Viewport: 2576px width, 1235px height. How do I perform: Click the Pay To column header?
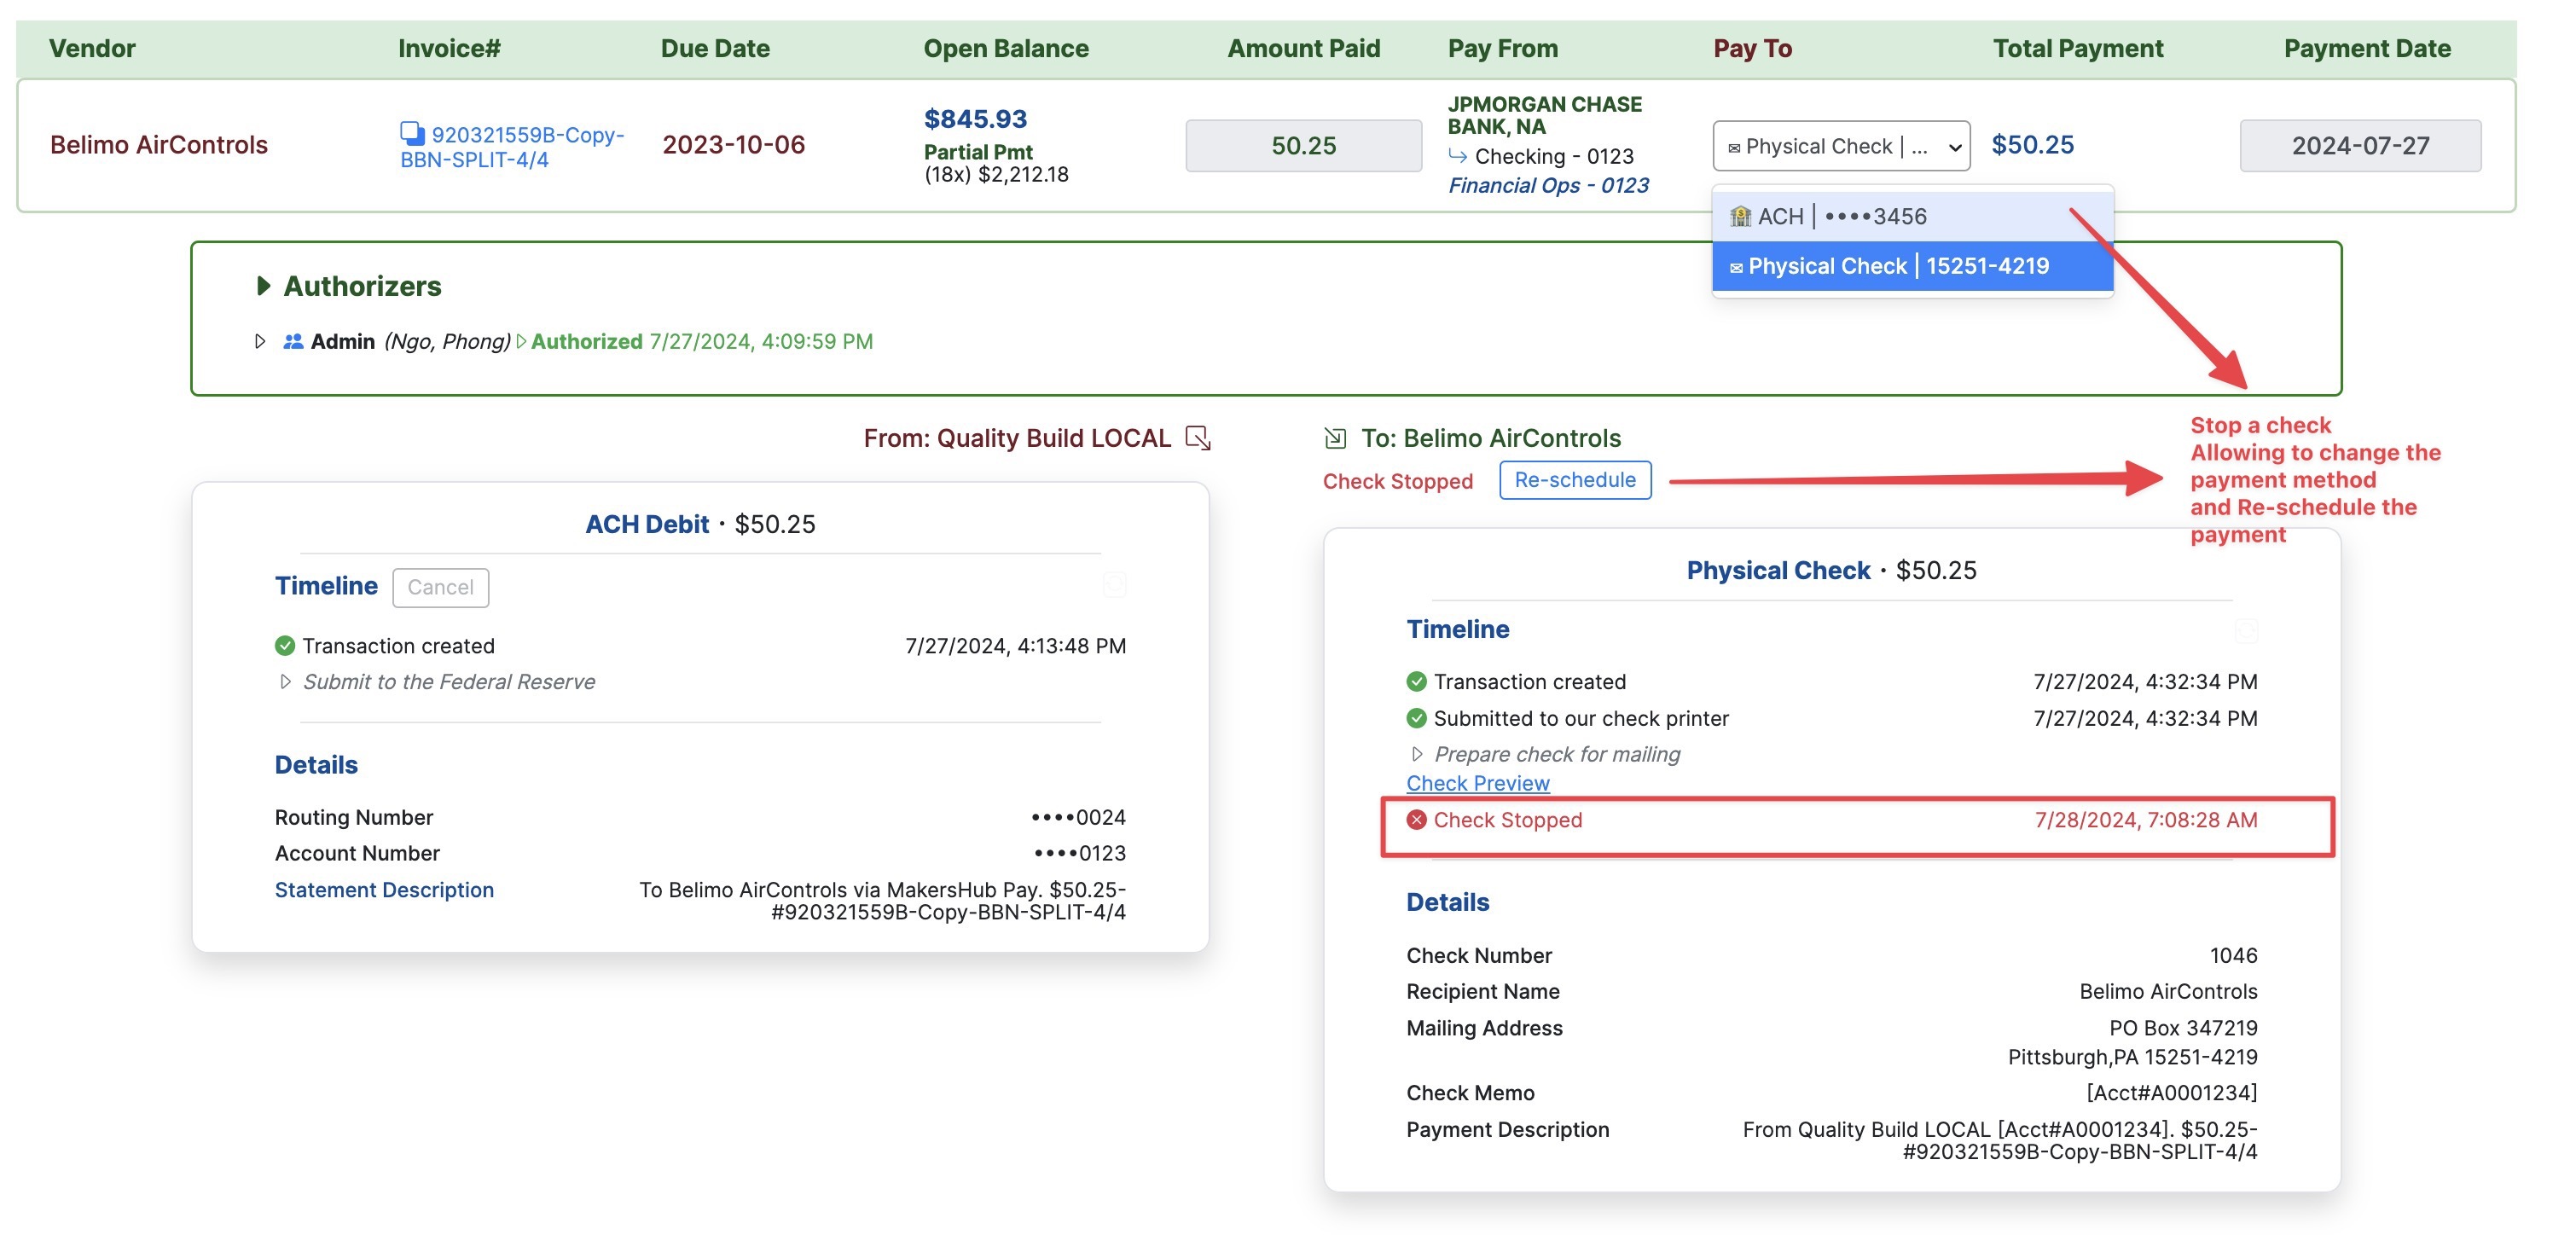pyautogui.click(x=1752, y=49)
